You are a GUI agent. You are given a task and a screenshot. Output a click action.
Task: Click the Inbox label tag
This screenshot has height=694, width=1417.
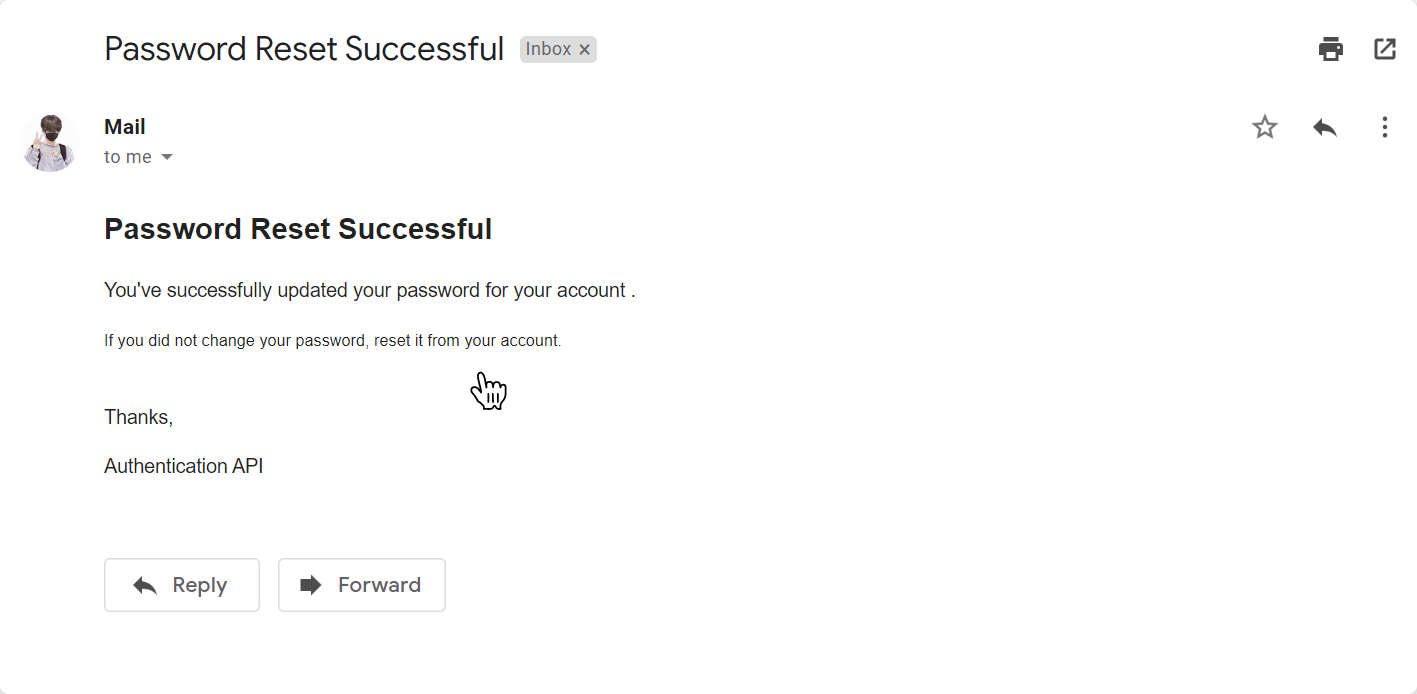[x=548, y=49]
